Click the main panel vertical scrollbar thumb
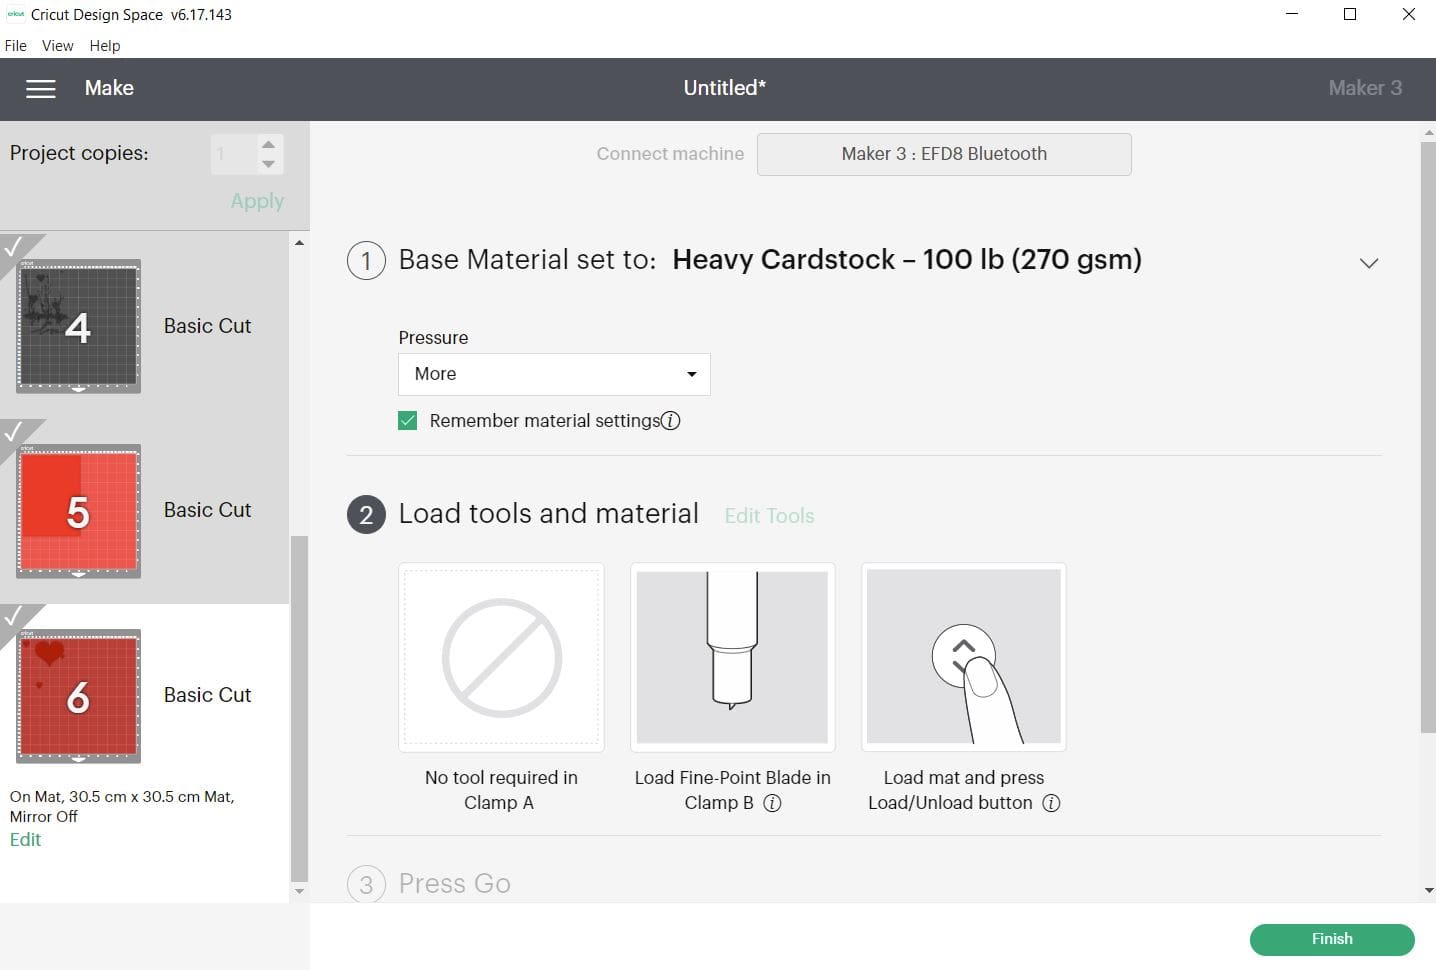Image resolution: width=1436 pixels, height=970 pixels. [1428, 437]
